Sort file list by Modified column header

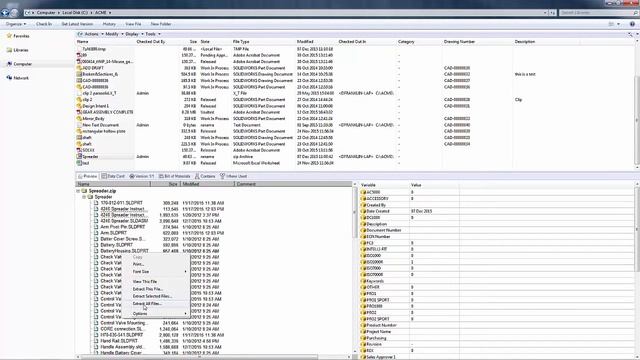[x=305, y=42]
